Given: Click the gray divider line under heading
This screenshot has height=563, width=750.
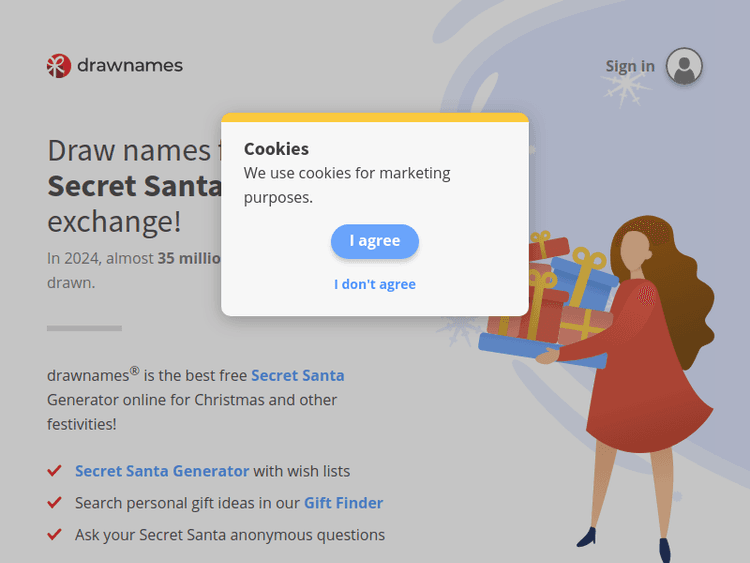Looking at the screenshot, I should point(84,328).
